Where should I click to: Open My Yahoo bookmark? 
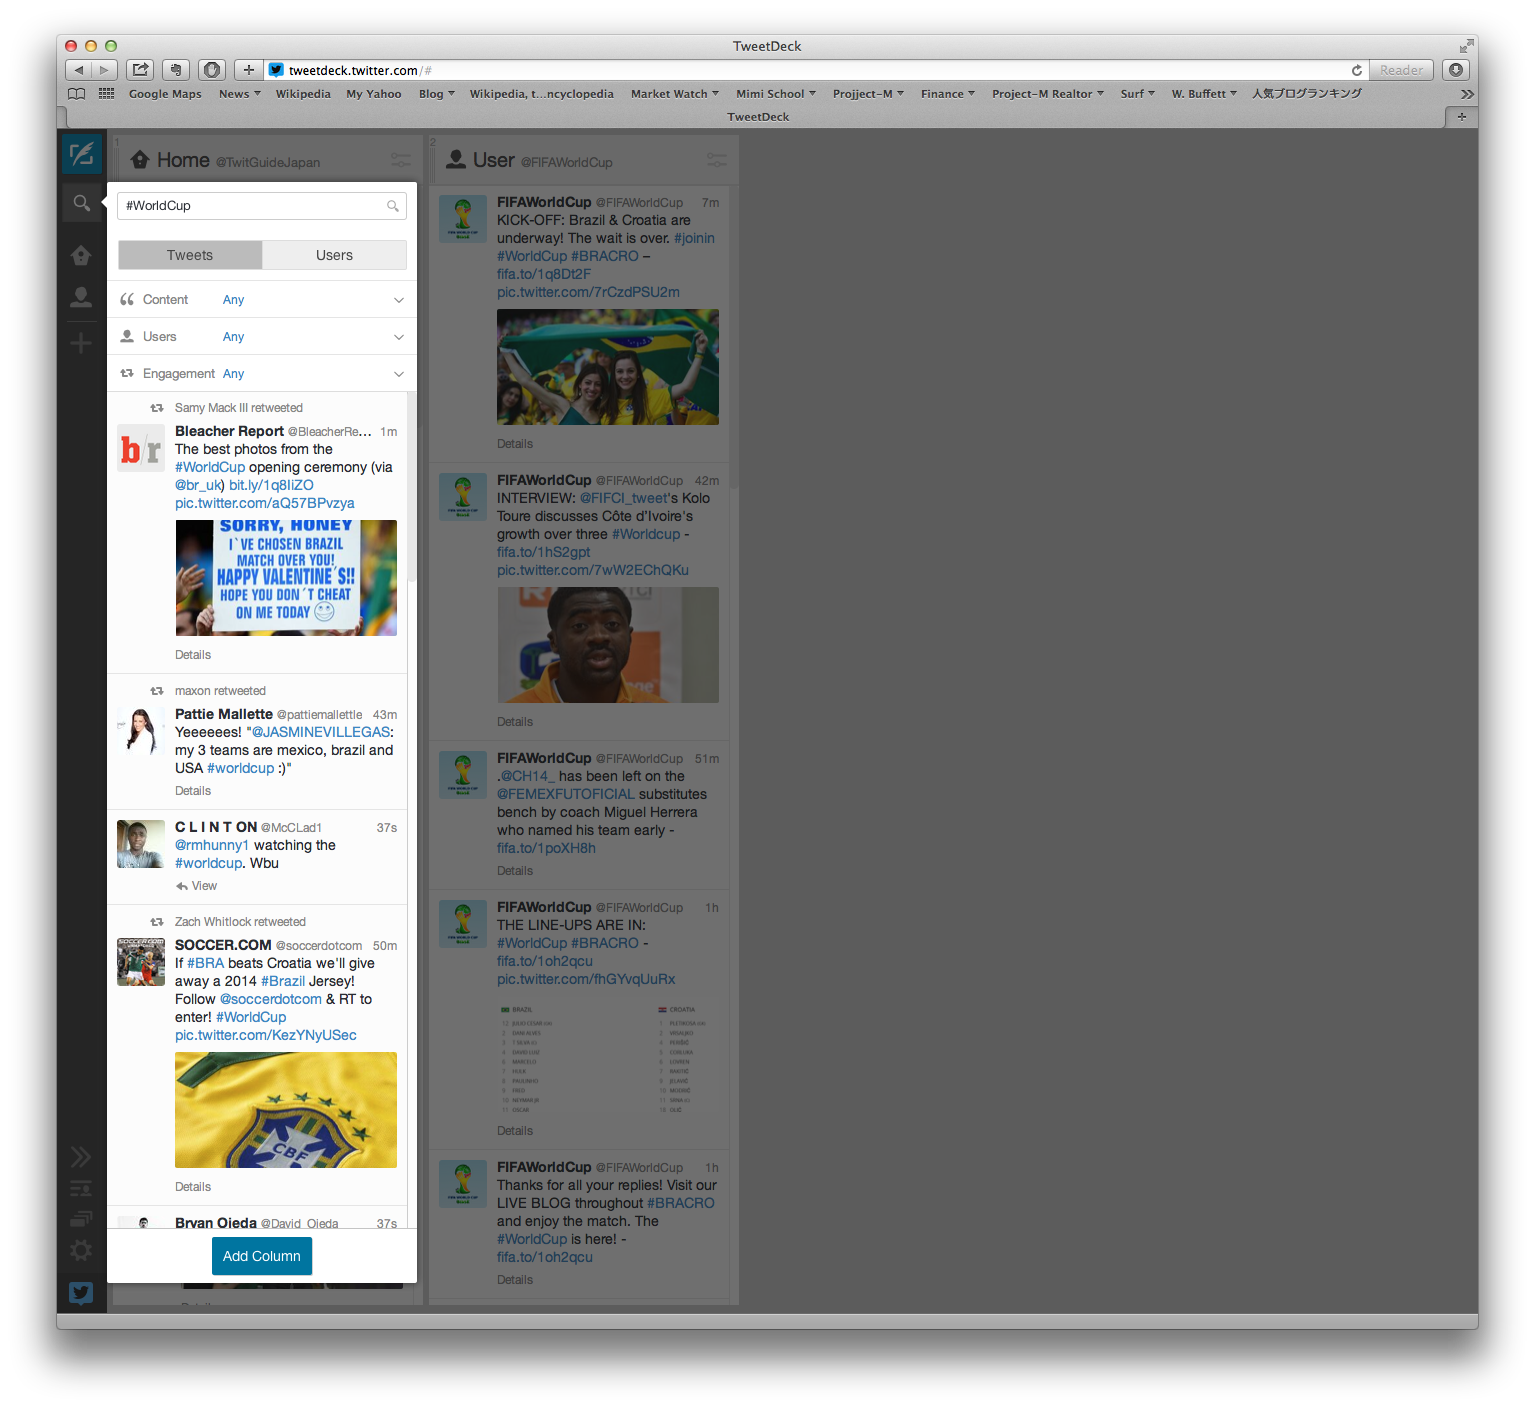374,94
